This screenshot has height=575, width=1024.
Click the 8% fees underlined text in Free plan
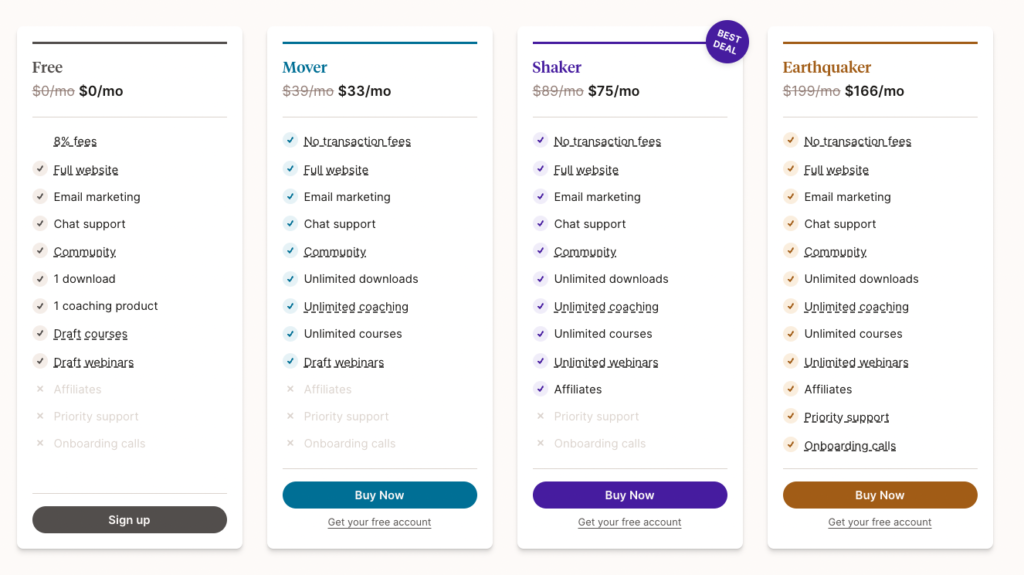point(75,141)
